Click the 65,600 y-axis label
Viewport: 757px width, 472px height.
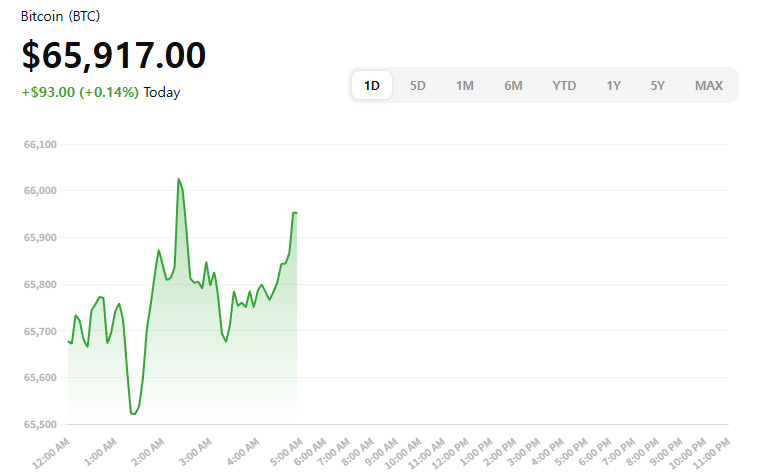click(40, 377)
